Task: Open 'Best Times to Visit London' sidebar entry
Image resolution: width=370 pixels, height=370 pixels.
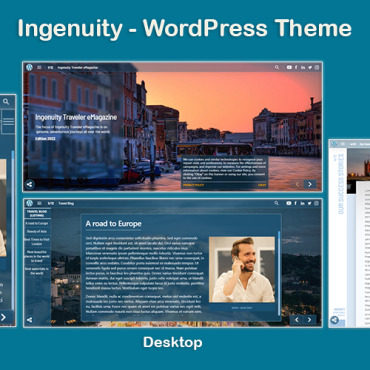Action: coord(37,242)
